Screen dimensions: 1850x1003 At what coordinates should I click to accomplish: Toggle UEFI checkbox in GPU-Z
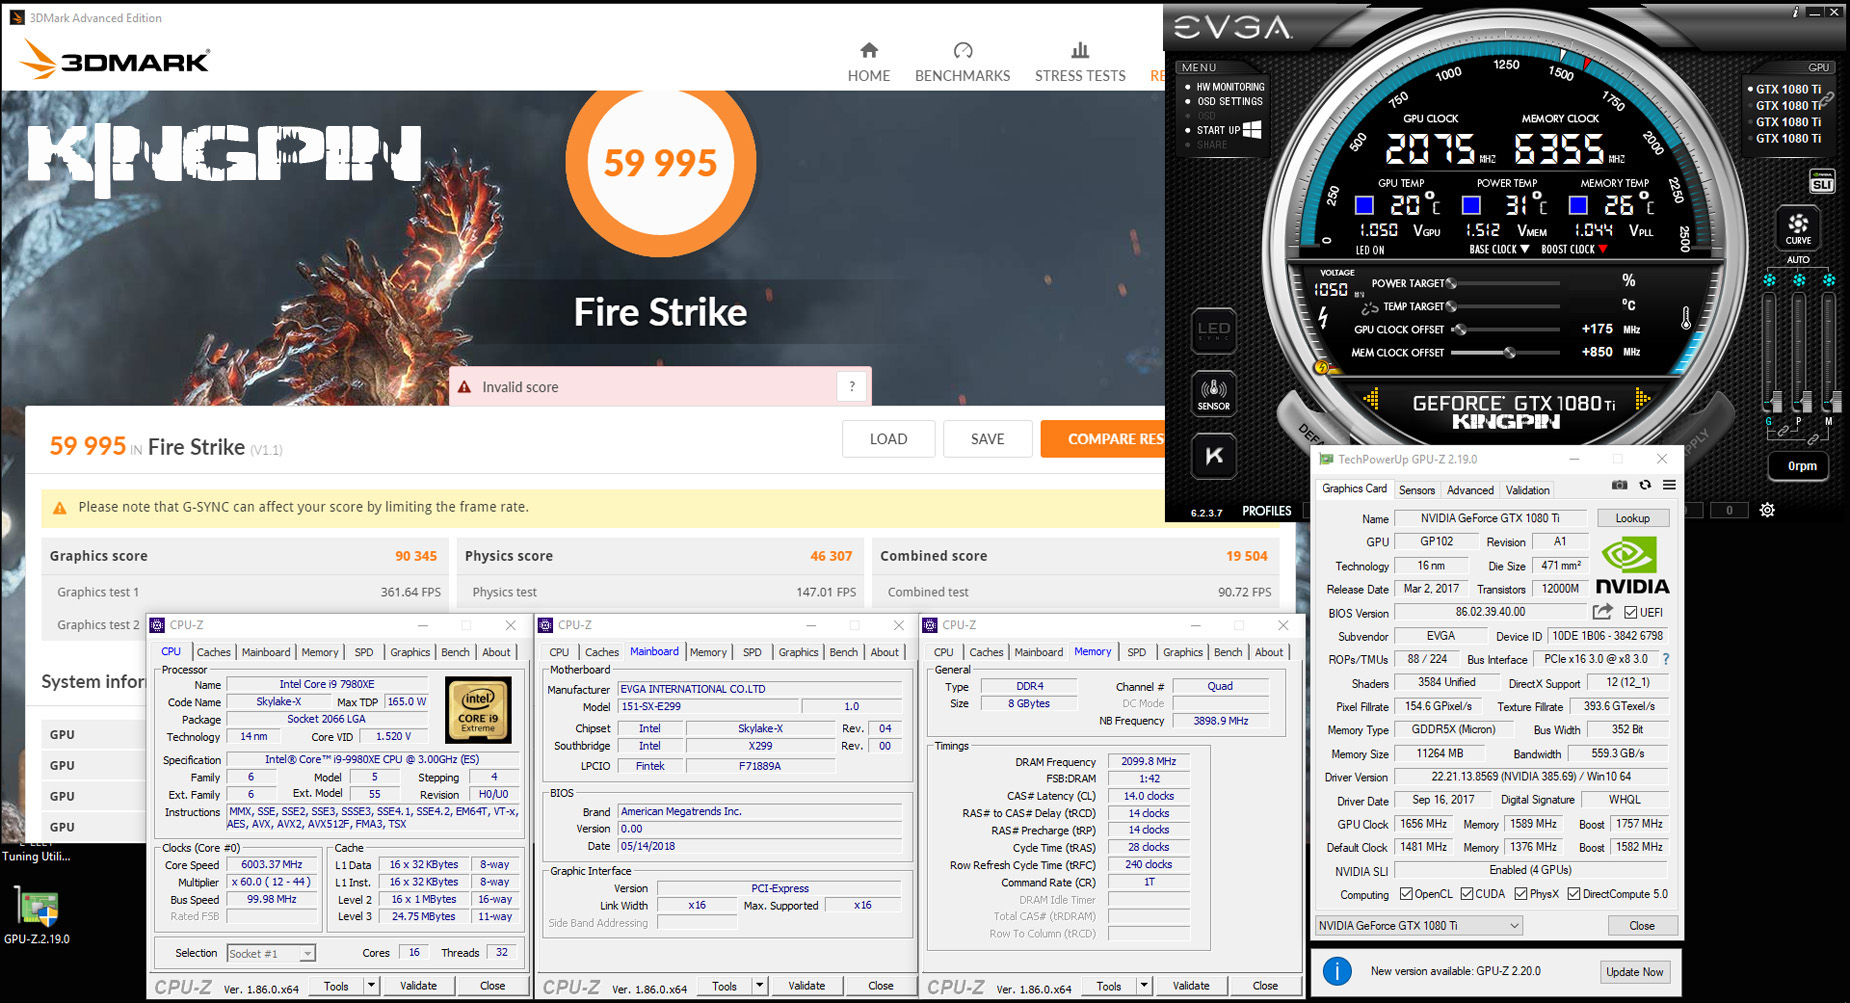tap(1631, 612)
